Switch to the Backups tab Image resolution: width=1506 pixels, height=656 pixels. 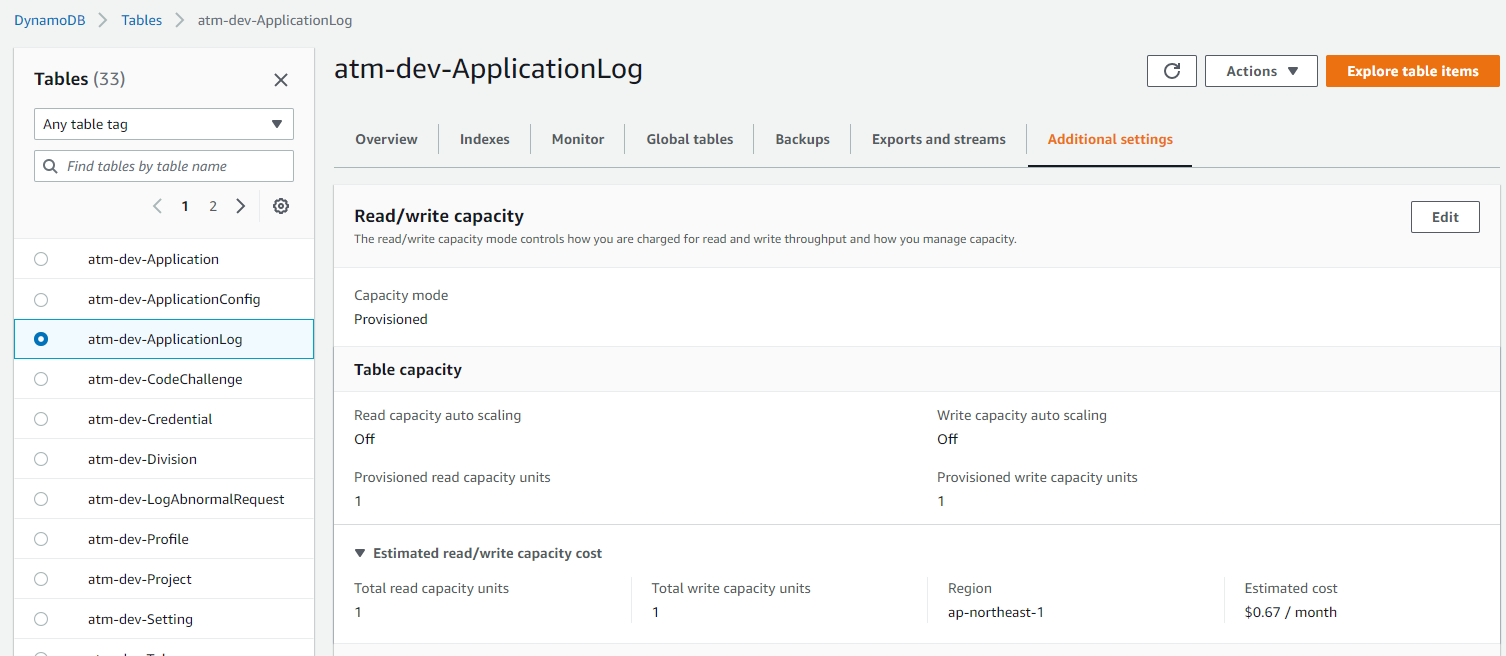802,139
